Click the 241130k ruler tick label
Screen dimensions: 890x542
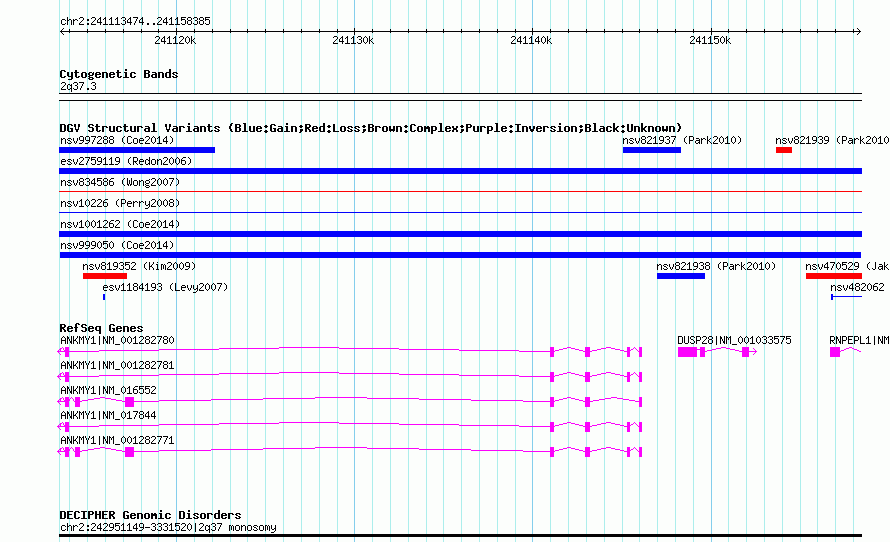pyautogui.click(x=353, y=40)
